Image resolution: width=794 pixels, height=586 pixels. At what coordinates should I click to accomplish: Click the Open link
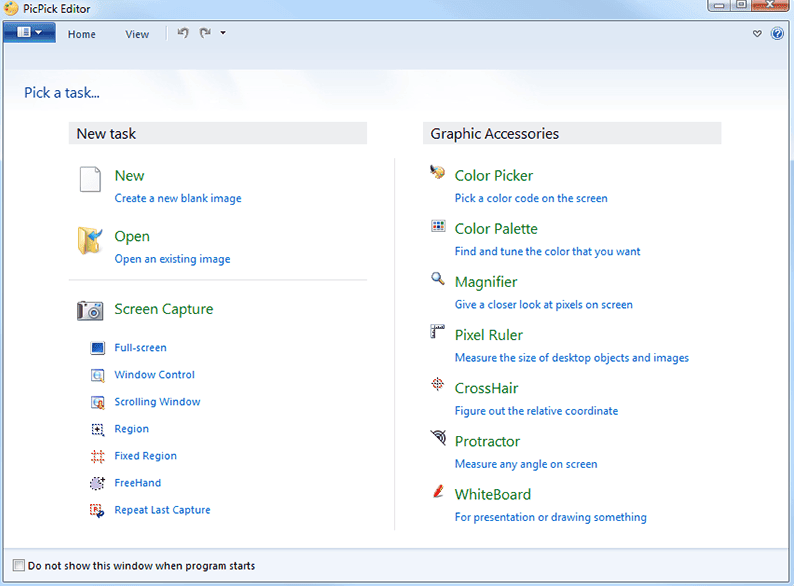point(132,237)
